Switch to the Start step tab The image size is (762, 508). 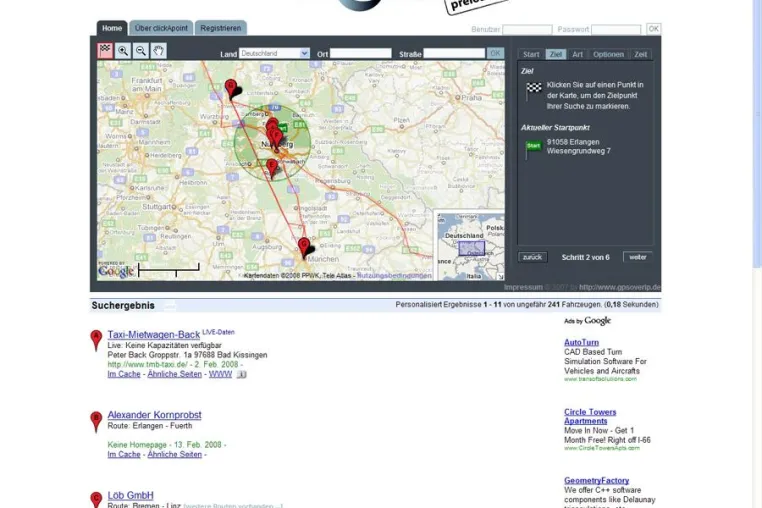531,54
